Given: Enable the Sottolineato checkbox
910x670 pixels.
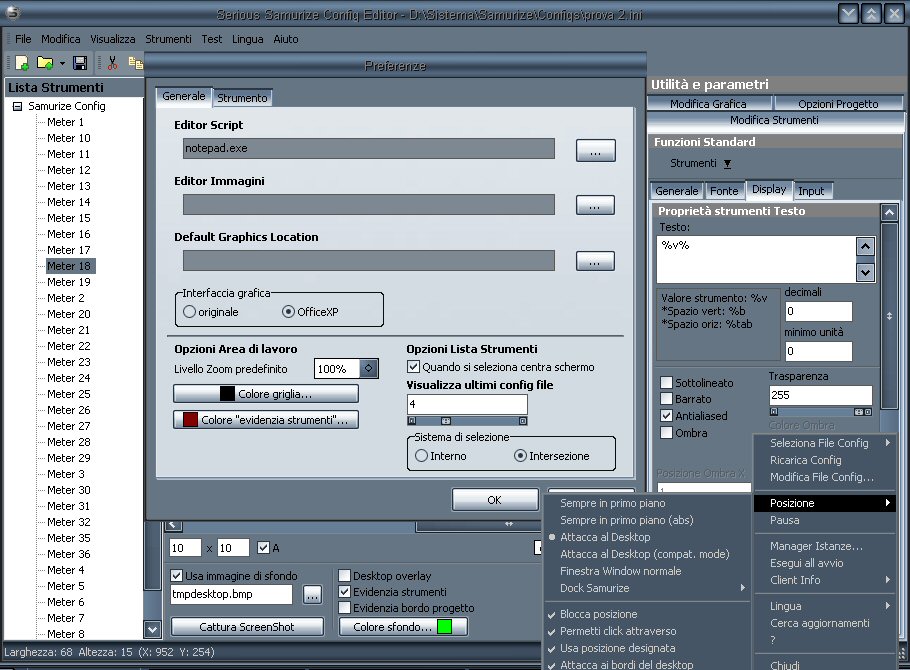Looking at the screenshot, I should tap(666, 383).
